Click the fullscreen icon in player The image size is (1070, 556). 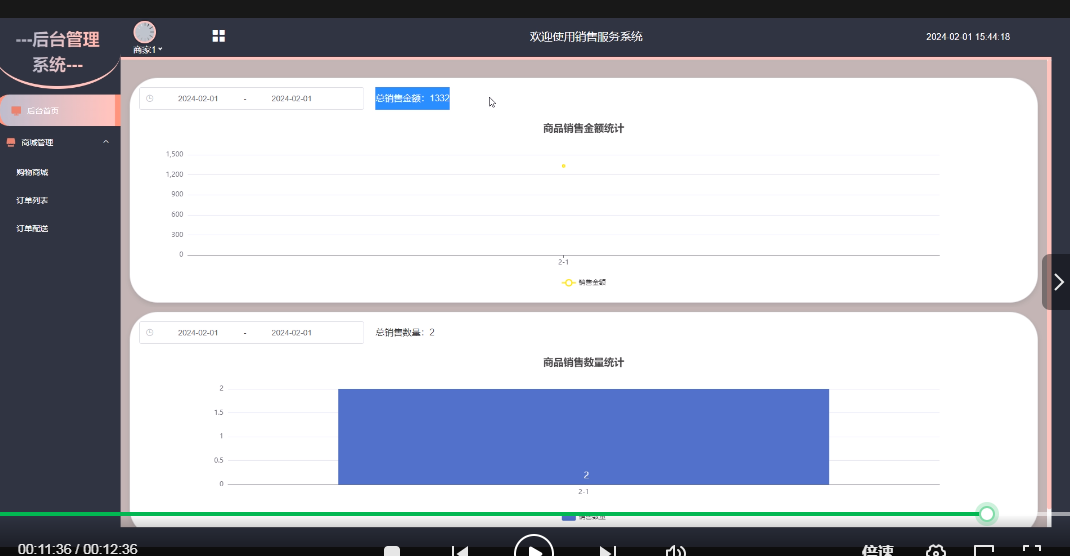[1032, 551]
